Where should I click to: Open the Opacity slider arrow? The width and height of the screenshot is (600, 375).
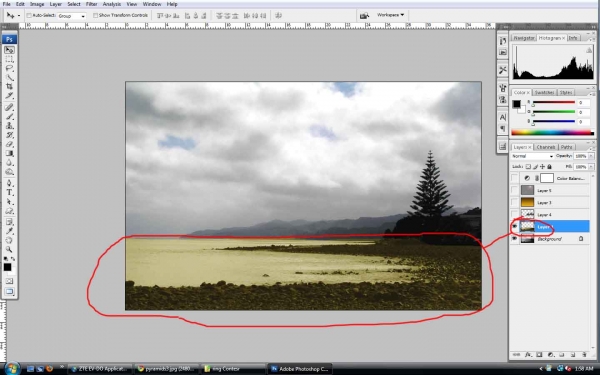pos(591,156)
